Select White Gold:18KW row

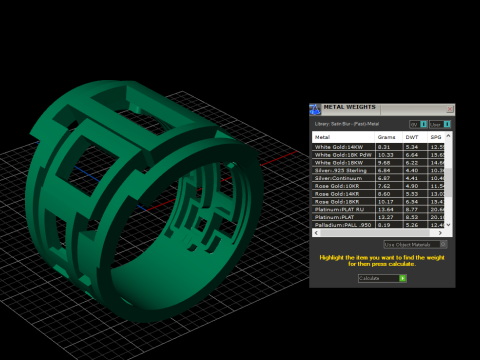click(x=378, y=163)
